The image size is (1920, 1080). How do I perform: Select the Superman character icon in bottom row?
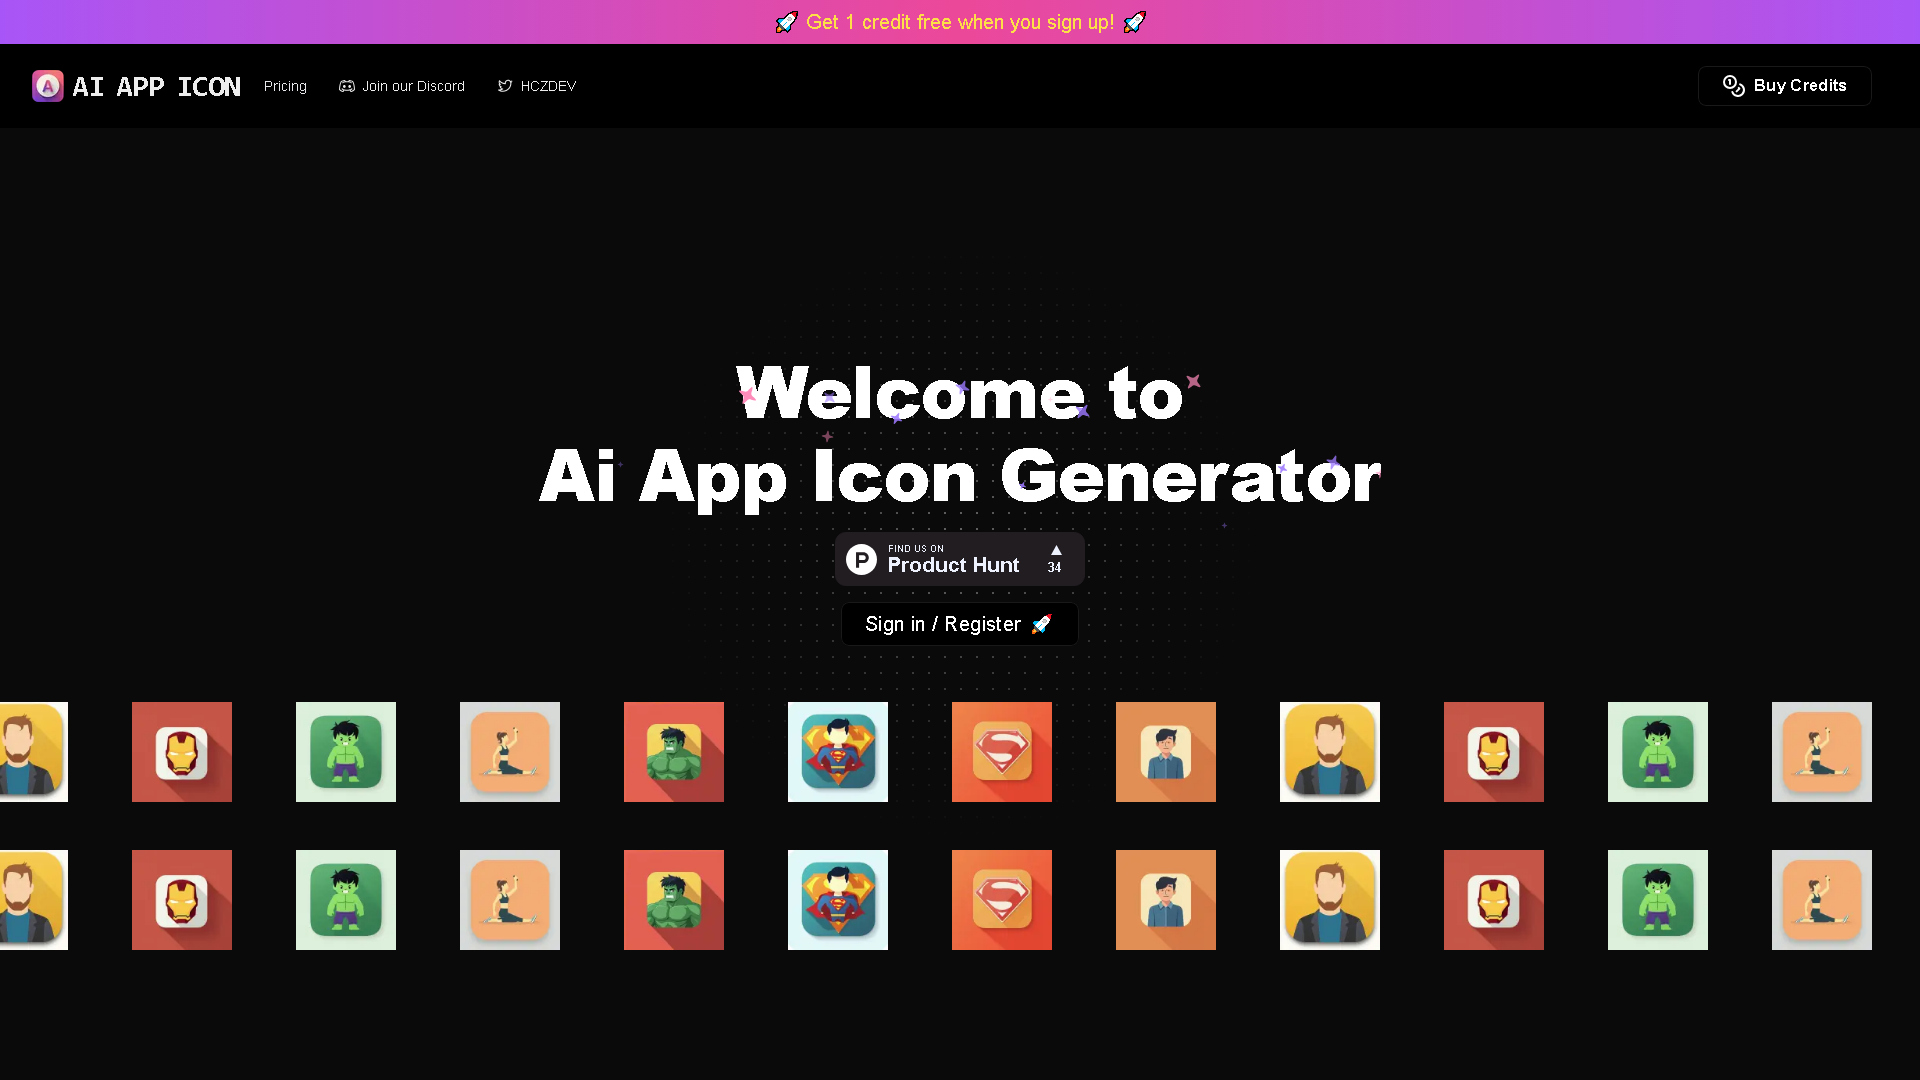pyautogui.click(x=838, y=900)
